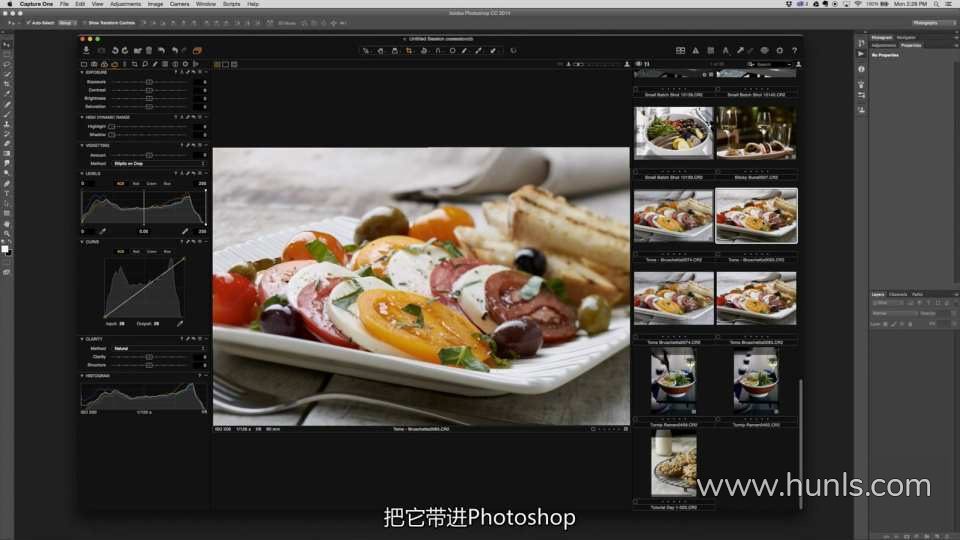
Task: Open the Capture One app menu
Action: click(x=36, y=4)
